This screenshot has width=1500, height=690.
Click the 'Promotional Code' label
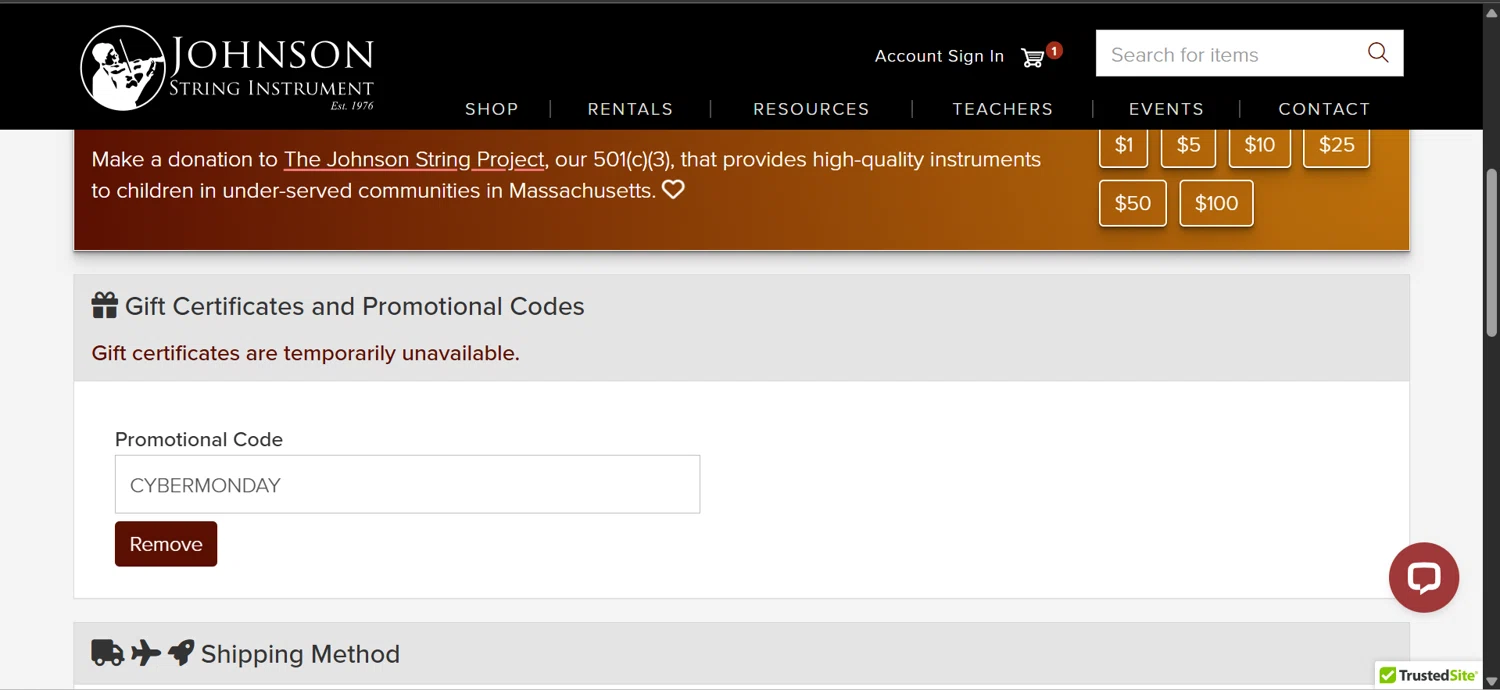click(x=199, y=439)
